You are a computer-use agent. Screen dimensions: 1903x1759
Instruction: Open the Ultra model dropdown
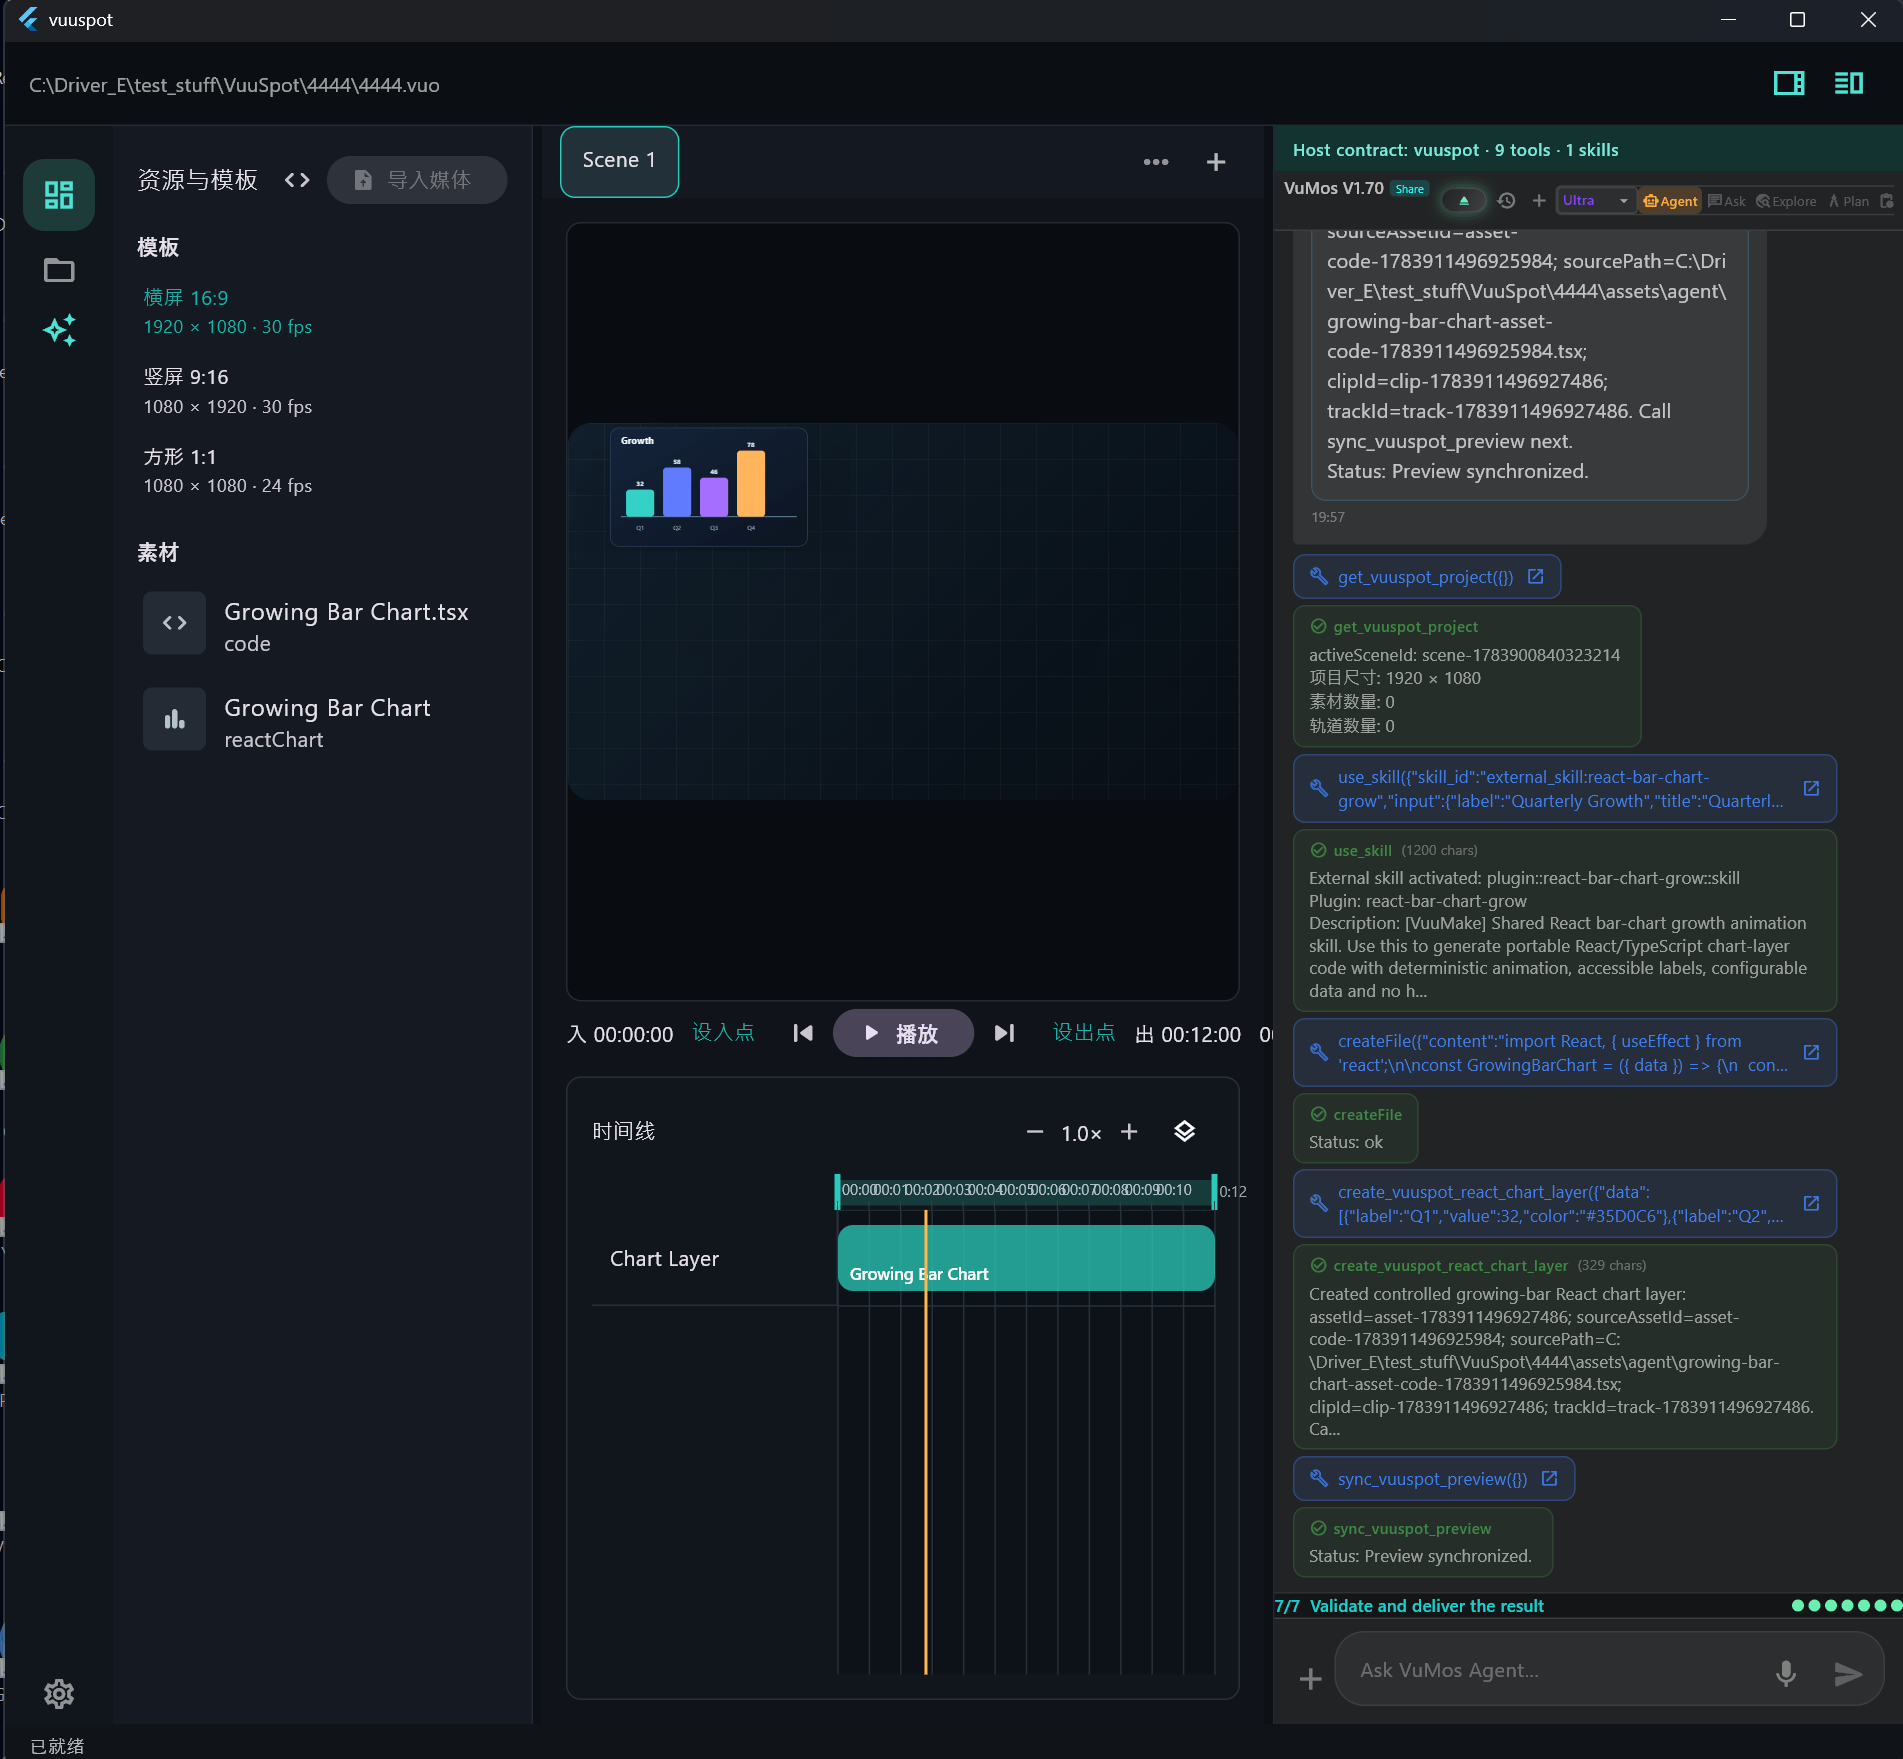pyautogui.click(x=1596, y=201)
